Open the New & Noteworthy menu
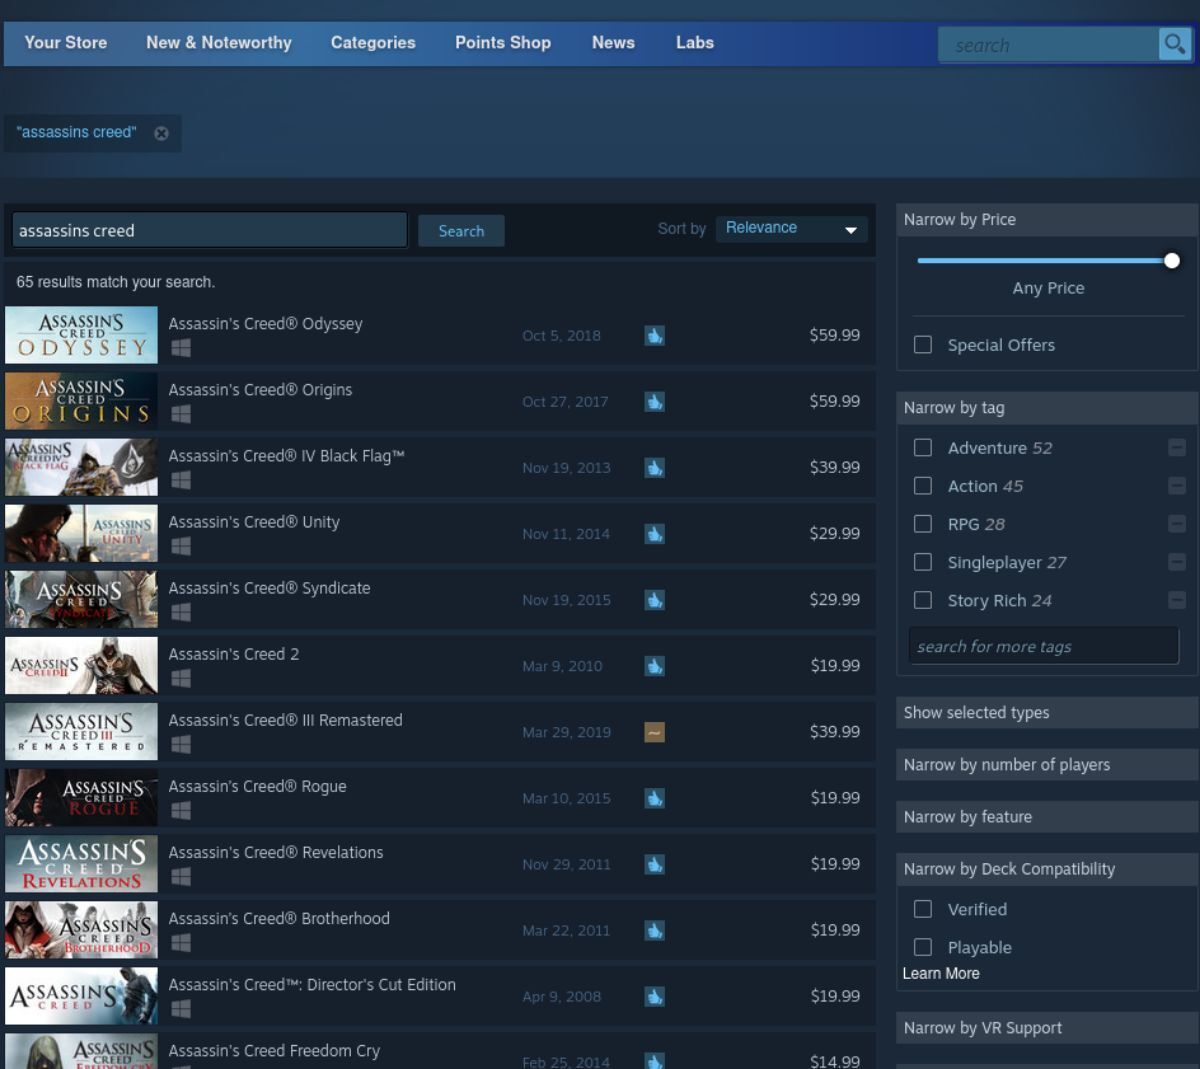 click(x=219, y=43)
